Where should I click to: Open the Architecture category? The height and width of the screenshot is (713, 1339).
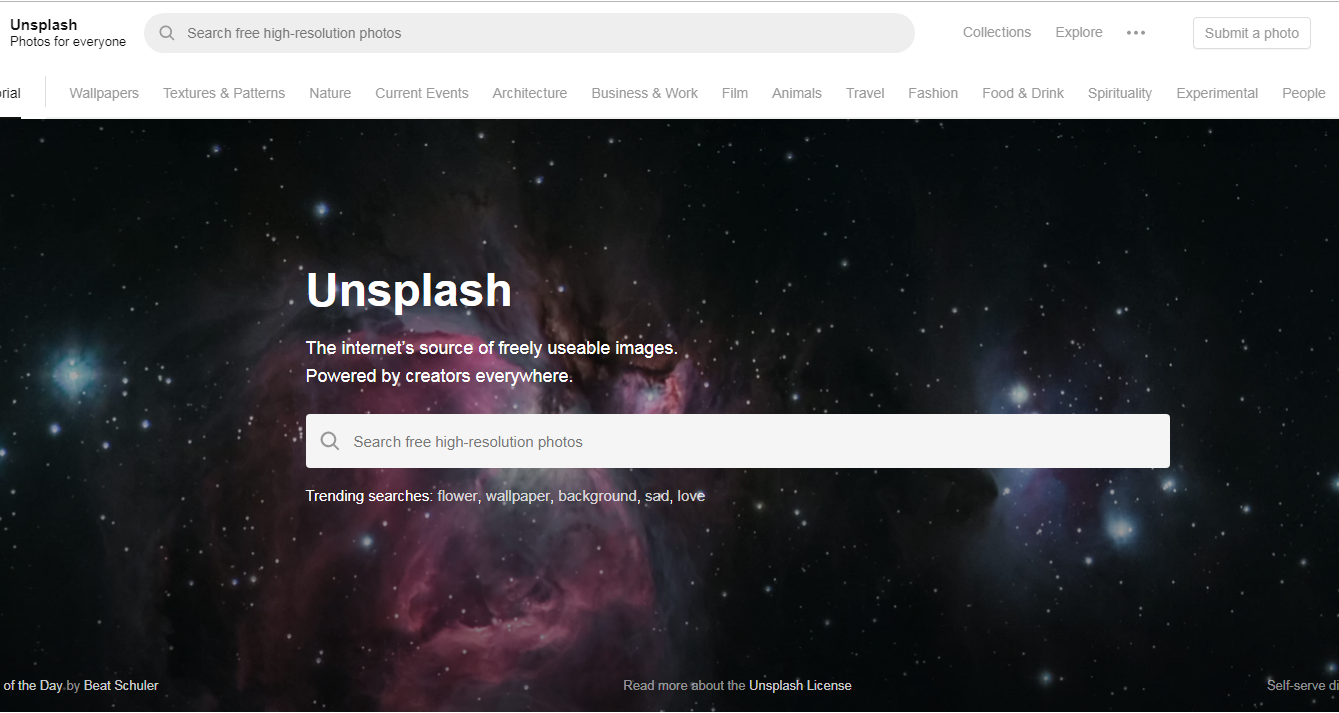click(530, 93)
